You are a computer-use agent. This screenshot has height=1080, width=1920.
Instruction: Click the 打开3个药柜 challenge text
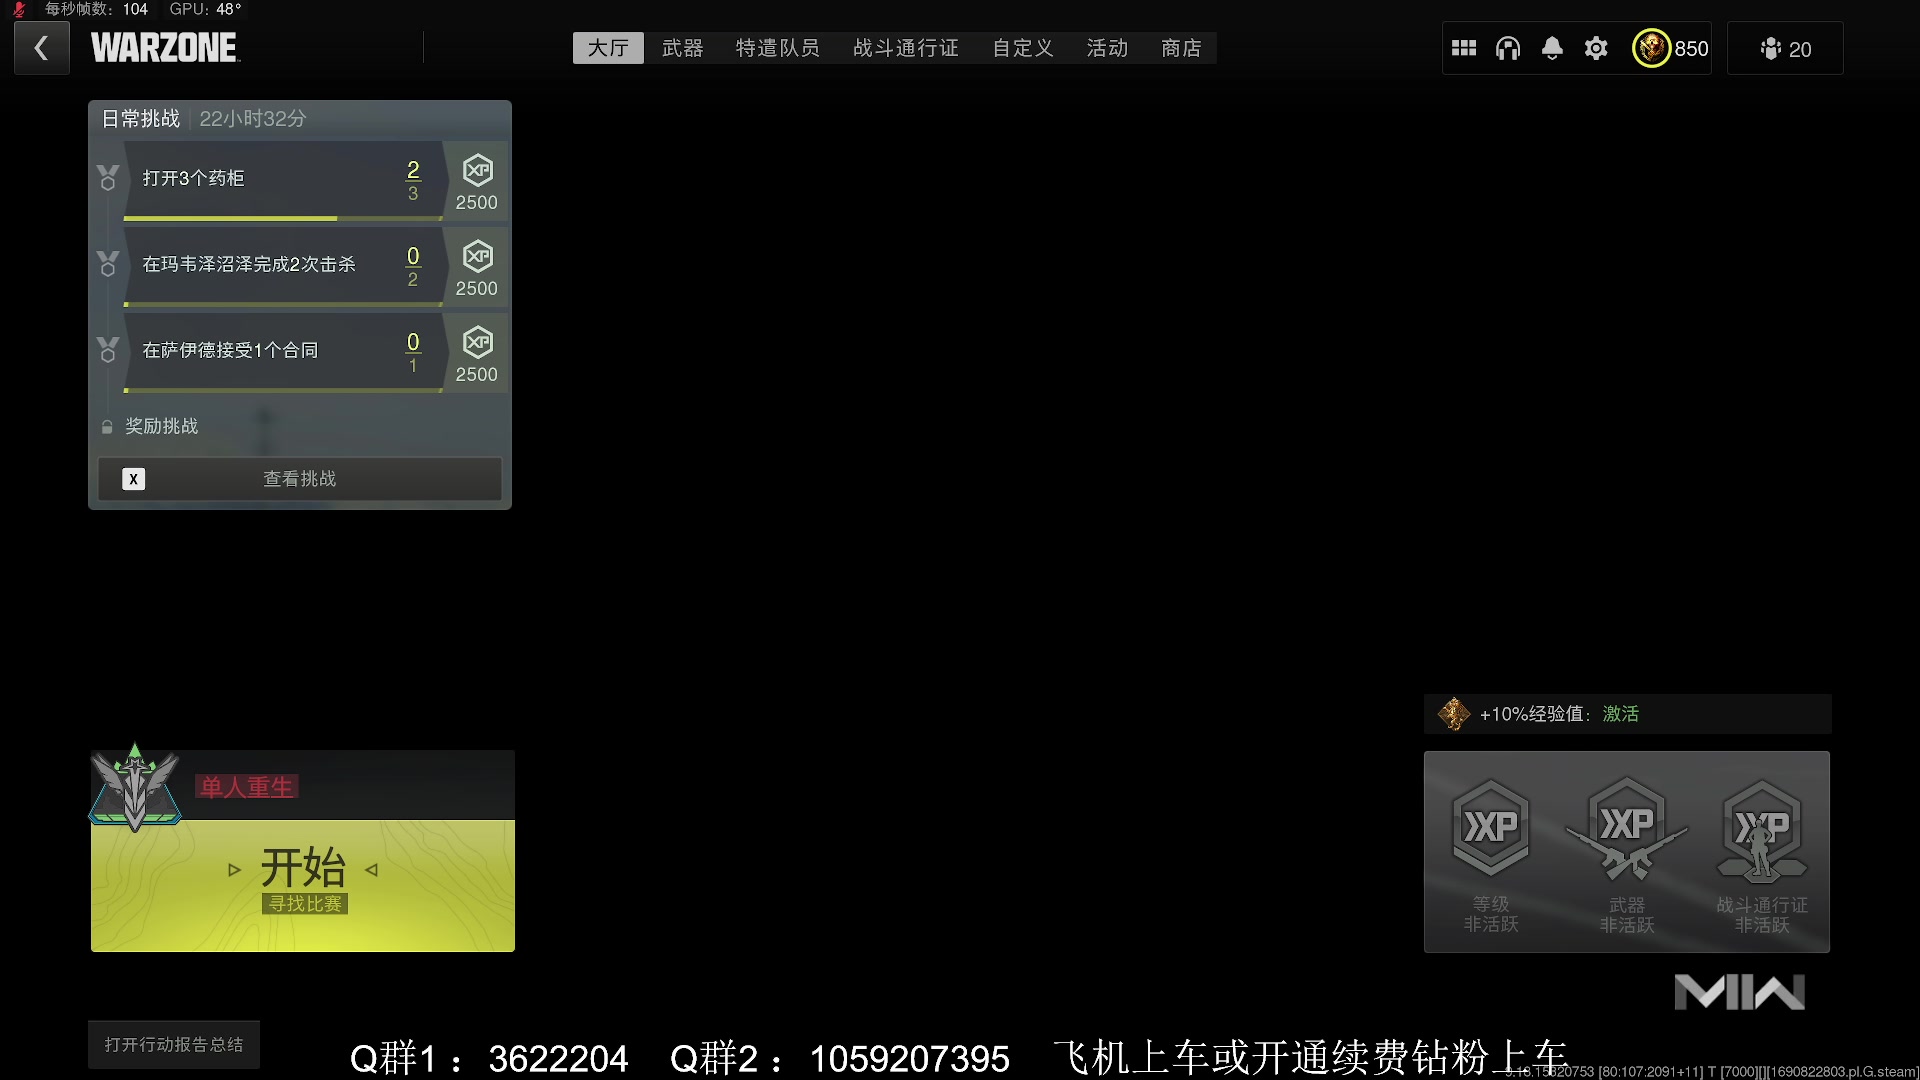pyautogui.click(x=193, y=178)
